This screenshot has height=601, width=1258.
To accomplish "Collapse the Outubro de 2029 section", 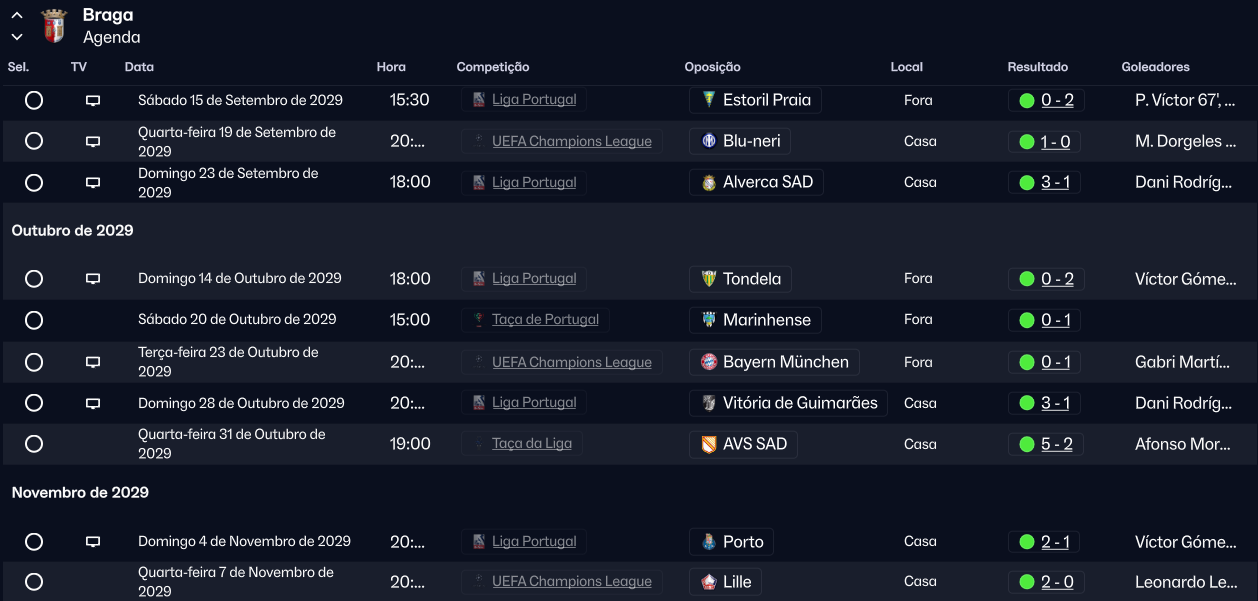I will click(72, 230).
